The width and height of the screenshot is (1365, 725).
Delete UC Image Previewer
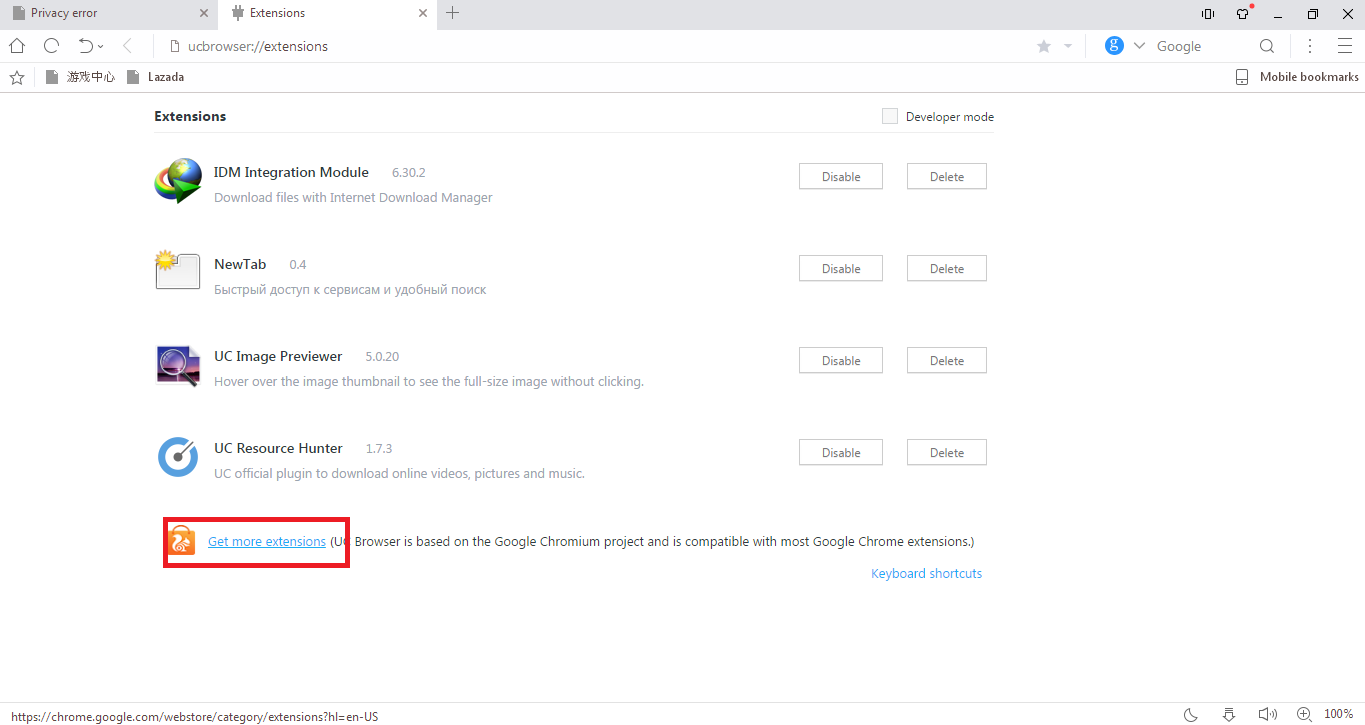pyautogui.click(x=947, y=361)
